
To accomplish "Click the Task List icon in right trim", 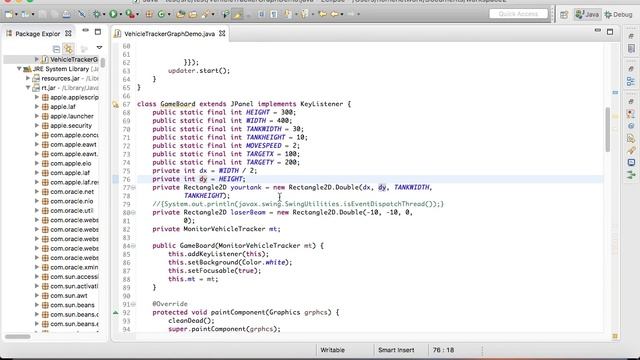I will (631, 49).
